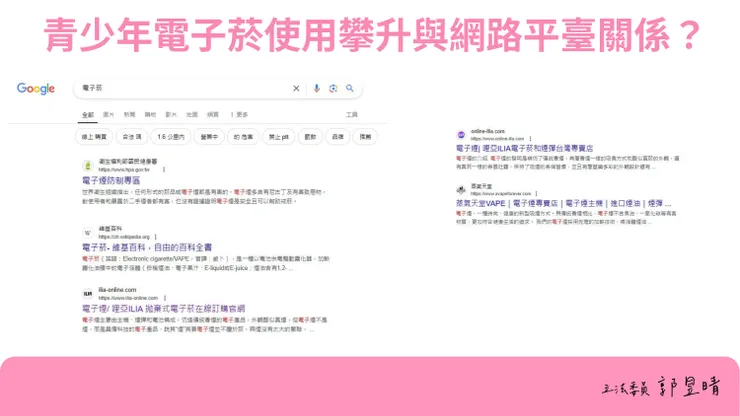This screenshot has width=740, height=416.
Task: Click the blue magnifier search icon
Action: [350, 88]
